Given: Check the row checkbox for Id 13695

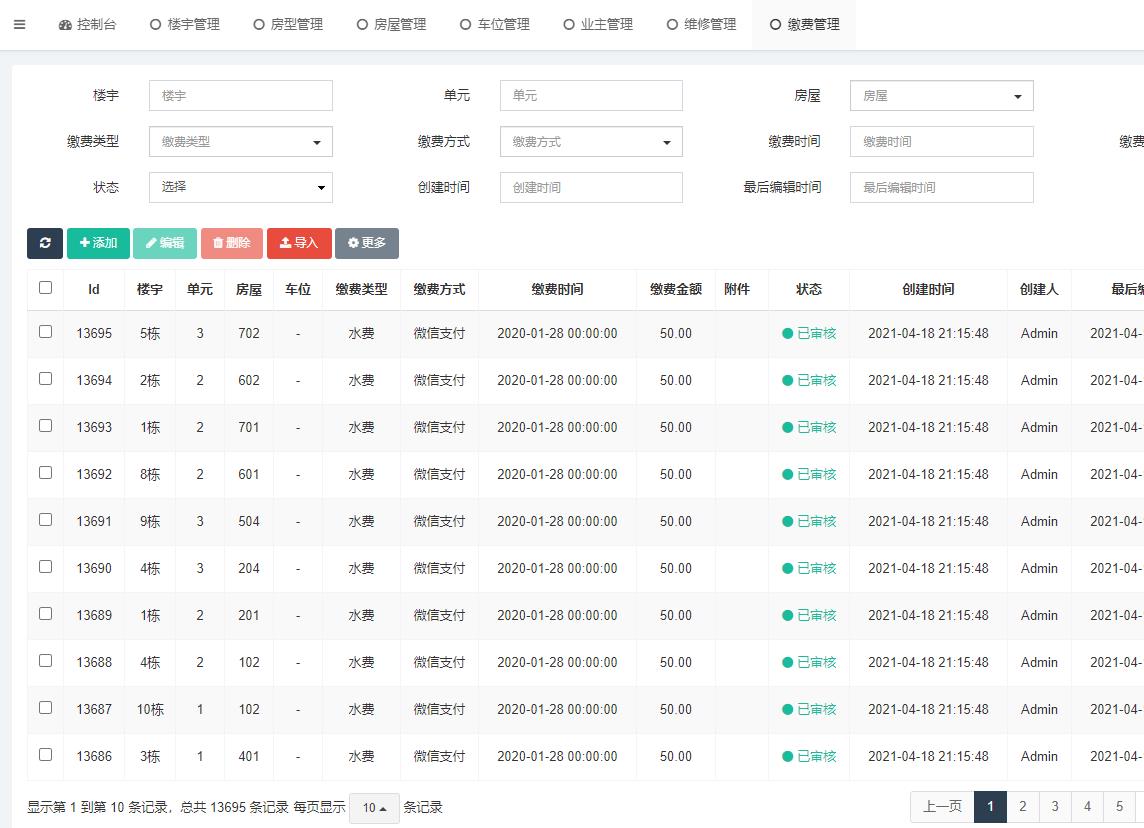Looking at the screenshot, I should point(45,332).
